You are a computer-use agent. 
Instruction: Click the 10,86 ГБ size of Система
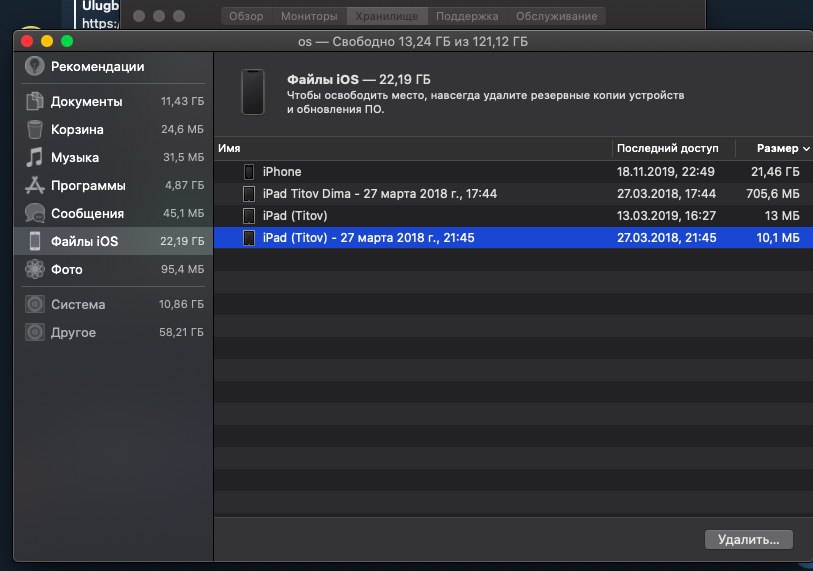[181, 304]
